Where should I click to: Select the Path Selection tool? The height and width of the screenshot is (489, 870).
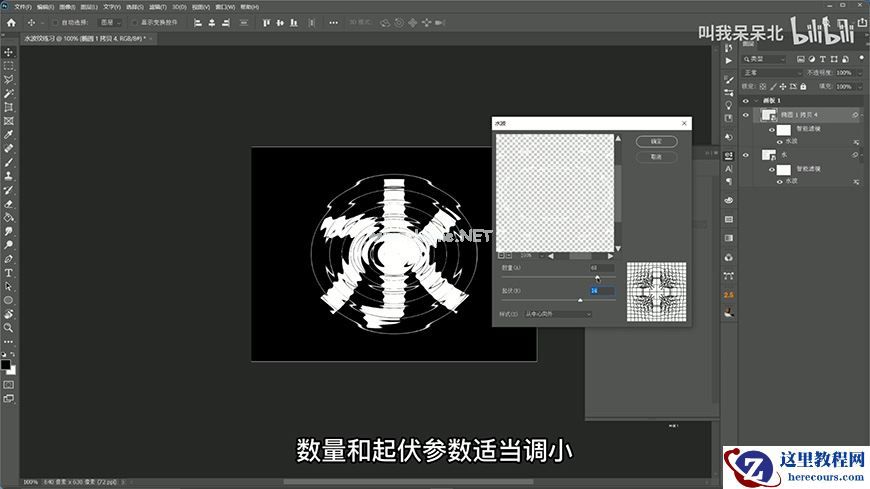click(8, 286)
